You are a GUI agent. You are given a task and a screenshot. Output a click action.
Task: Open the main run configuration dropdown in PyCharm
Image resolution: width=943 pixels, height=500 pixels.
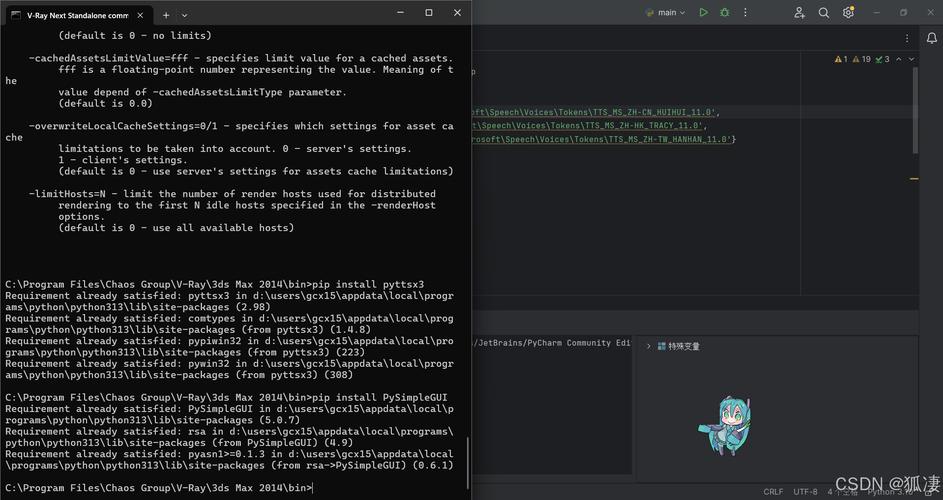[665, 13]
